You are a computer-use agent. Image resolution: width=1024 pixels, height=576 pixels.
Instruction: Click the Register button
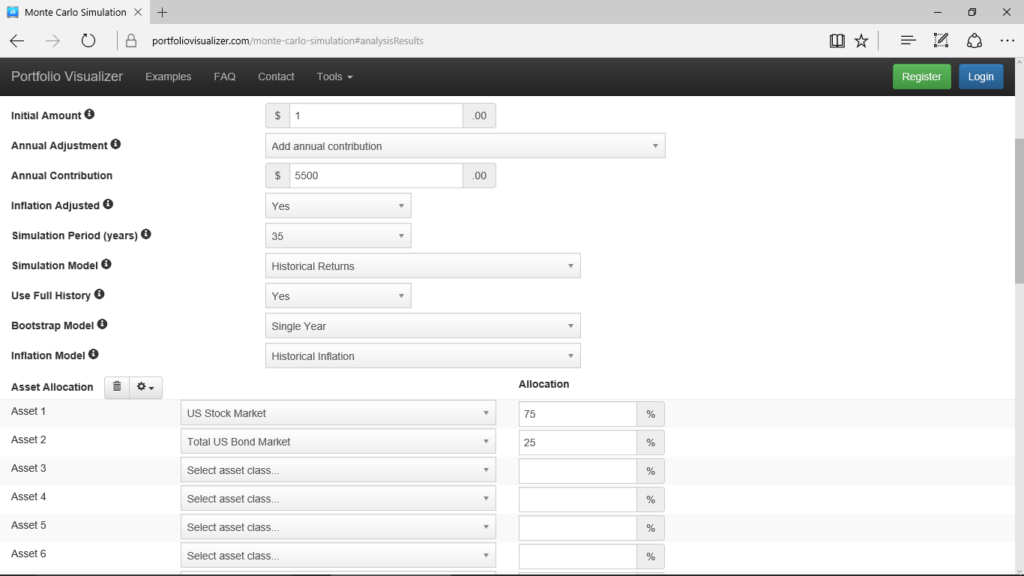[921, 76]
